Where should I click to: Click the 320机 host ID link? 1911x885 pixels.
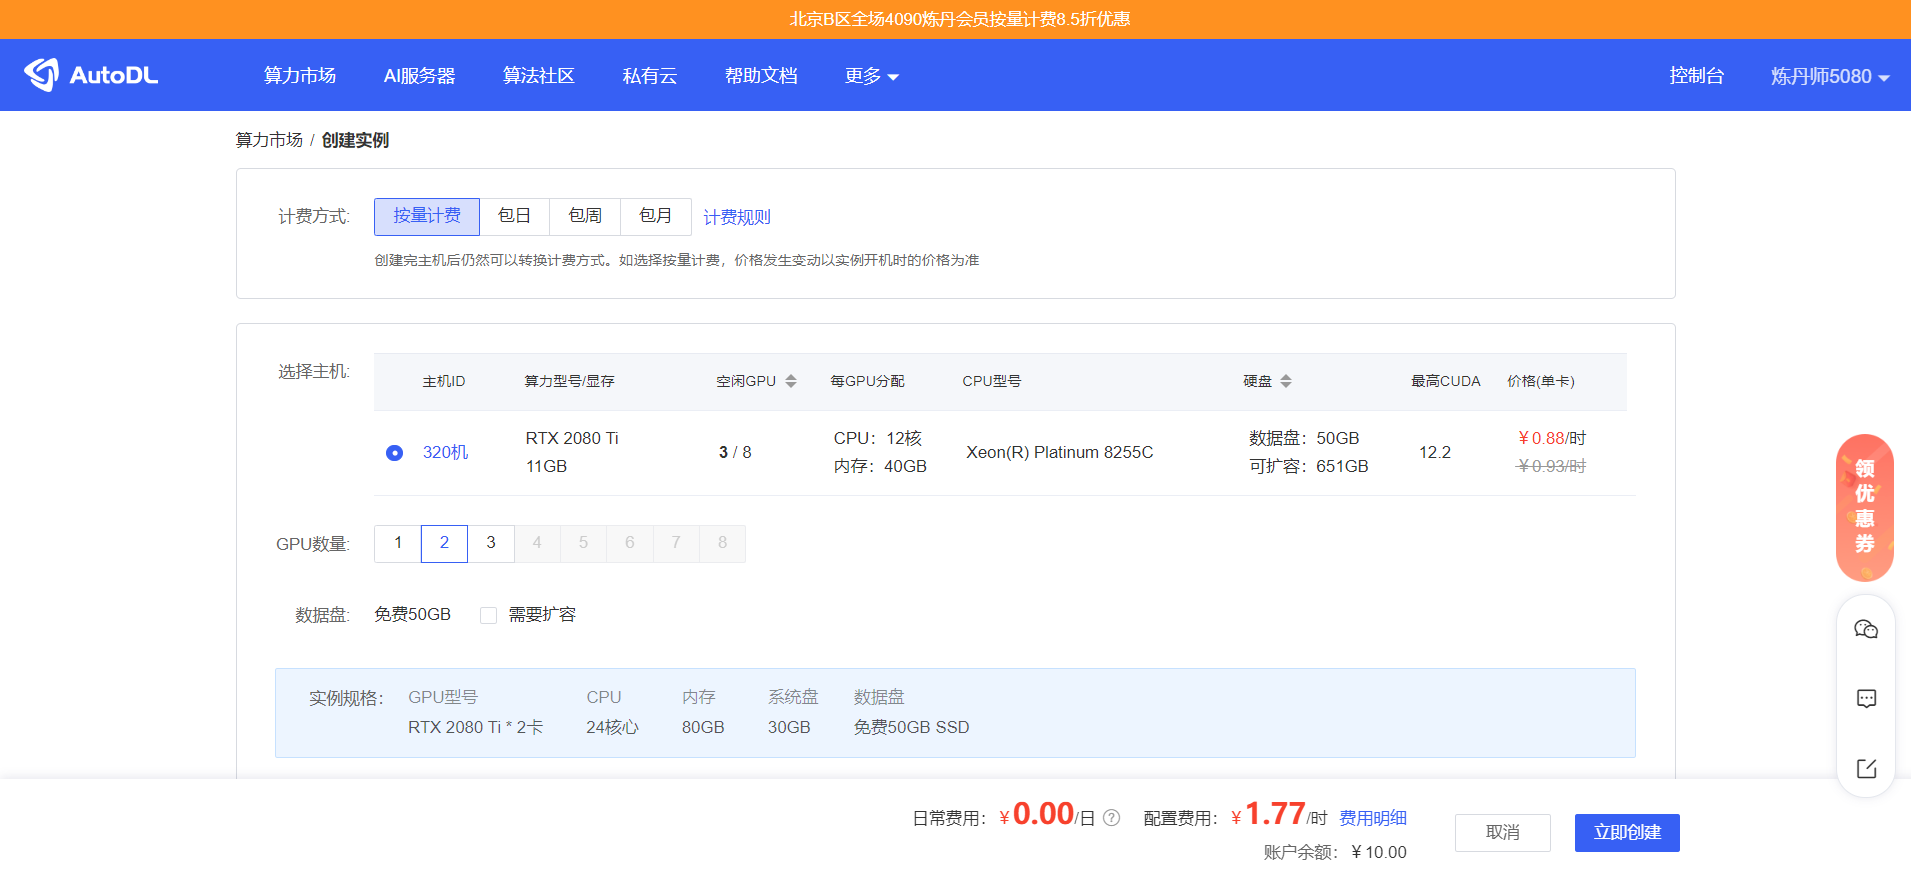(446, 453)
